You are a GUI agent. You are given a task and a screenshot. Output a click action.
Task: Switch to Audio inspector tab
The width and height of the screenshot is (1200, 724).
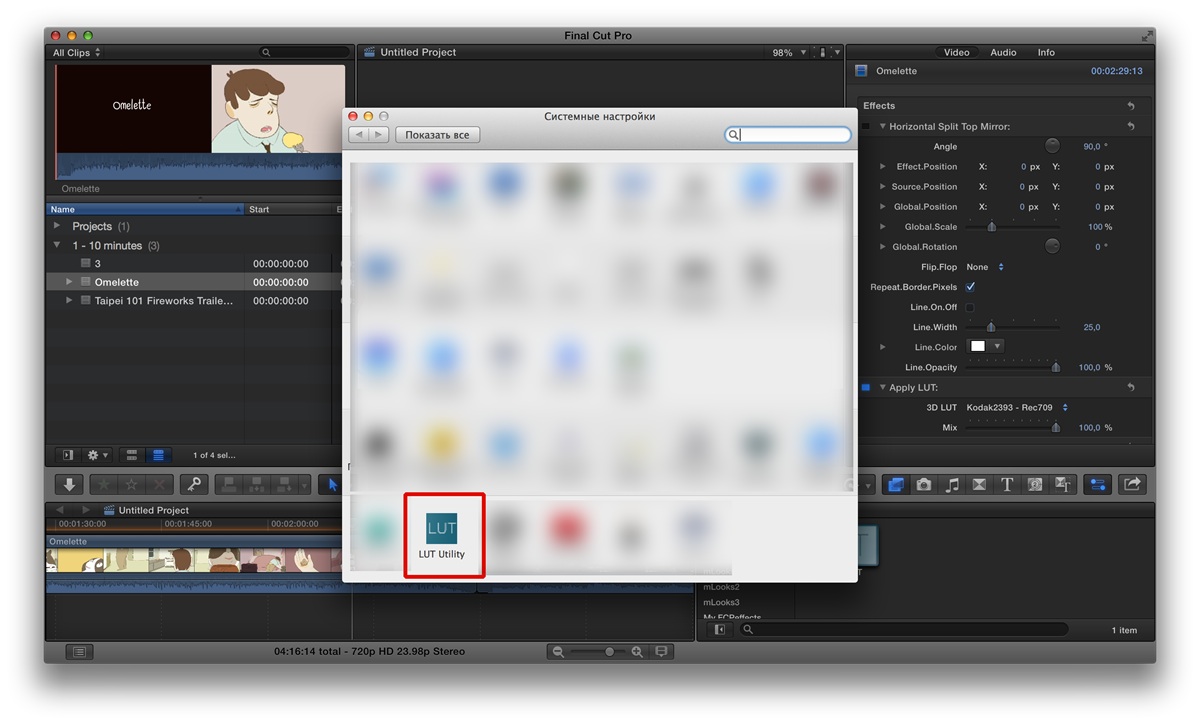1003,52
